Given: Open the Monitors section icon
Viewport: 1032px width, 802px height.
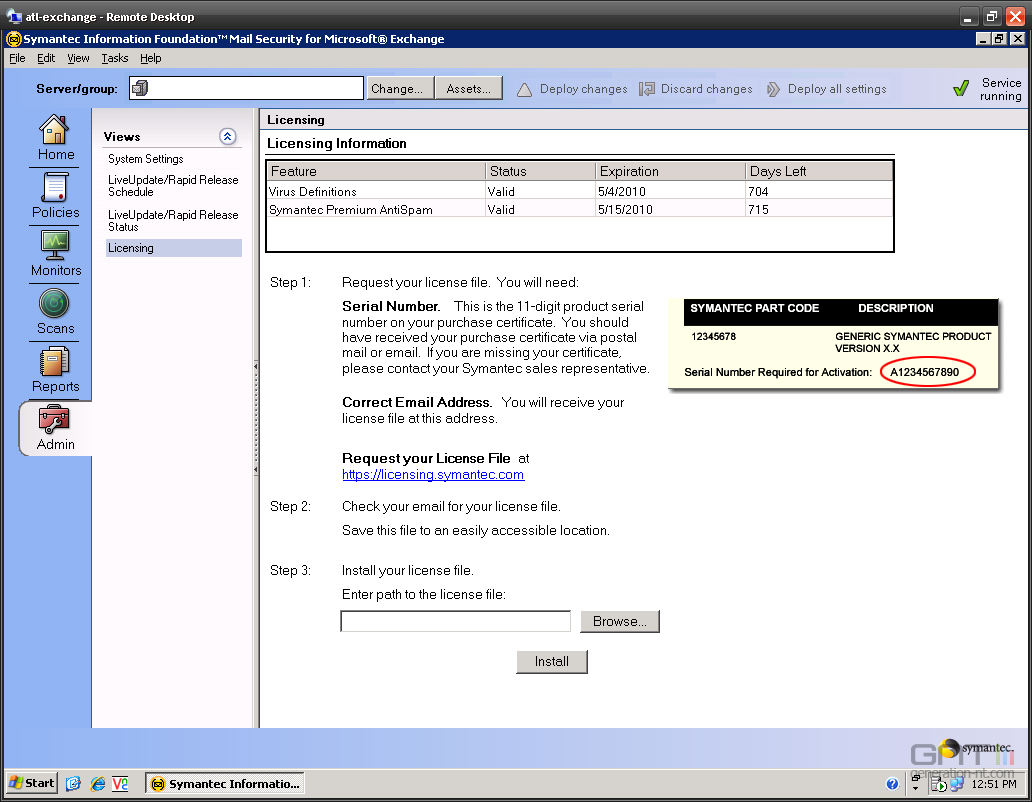Looking at the screenshot, I should pos(54,245).
